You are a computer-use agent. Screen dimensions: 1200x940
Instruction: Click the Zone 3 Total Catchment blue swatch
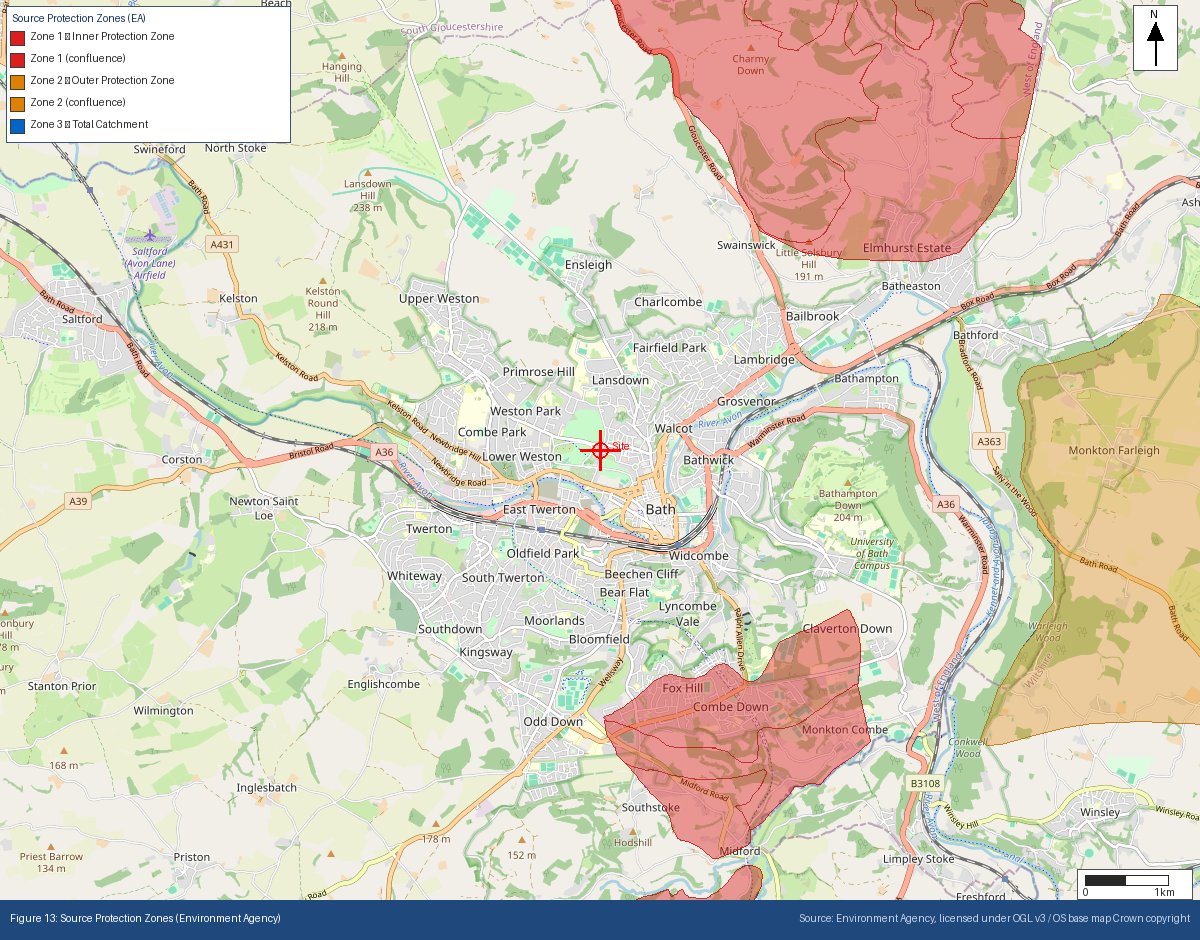click(17, 126)
